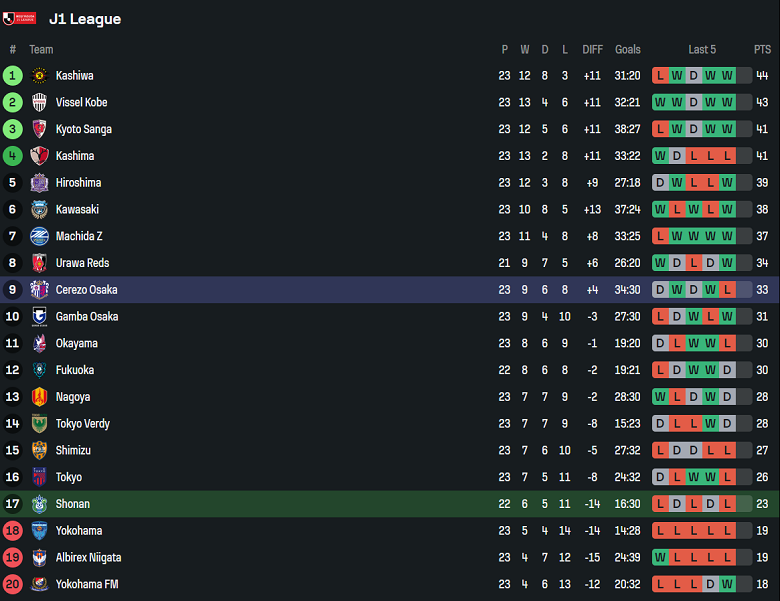This screenshot has width=780, height=601.
Task: Click the Tokyo Verdy team crest
Action: (39, 424)
